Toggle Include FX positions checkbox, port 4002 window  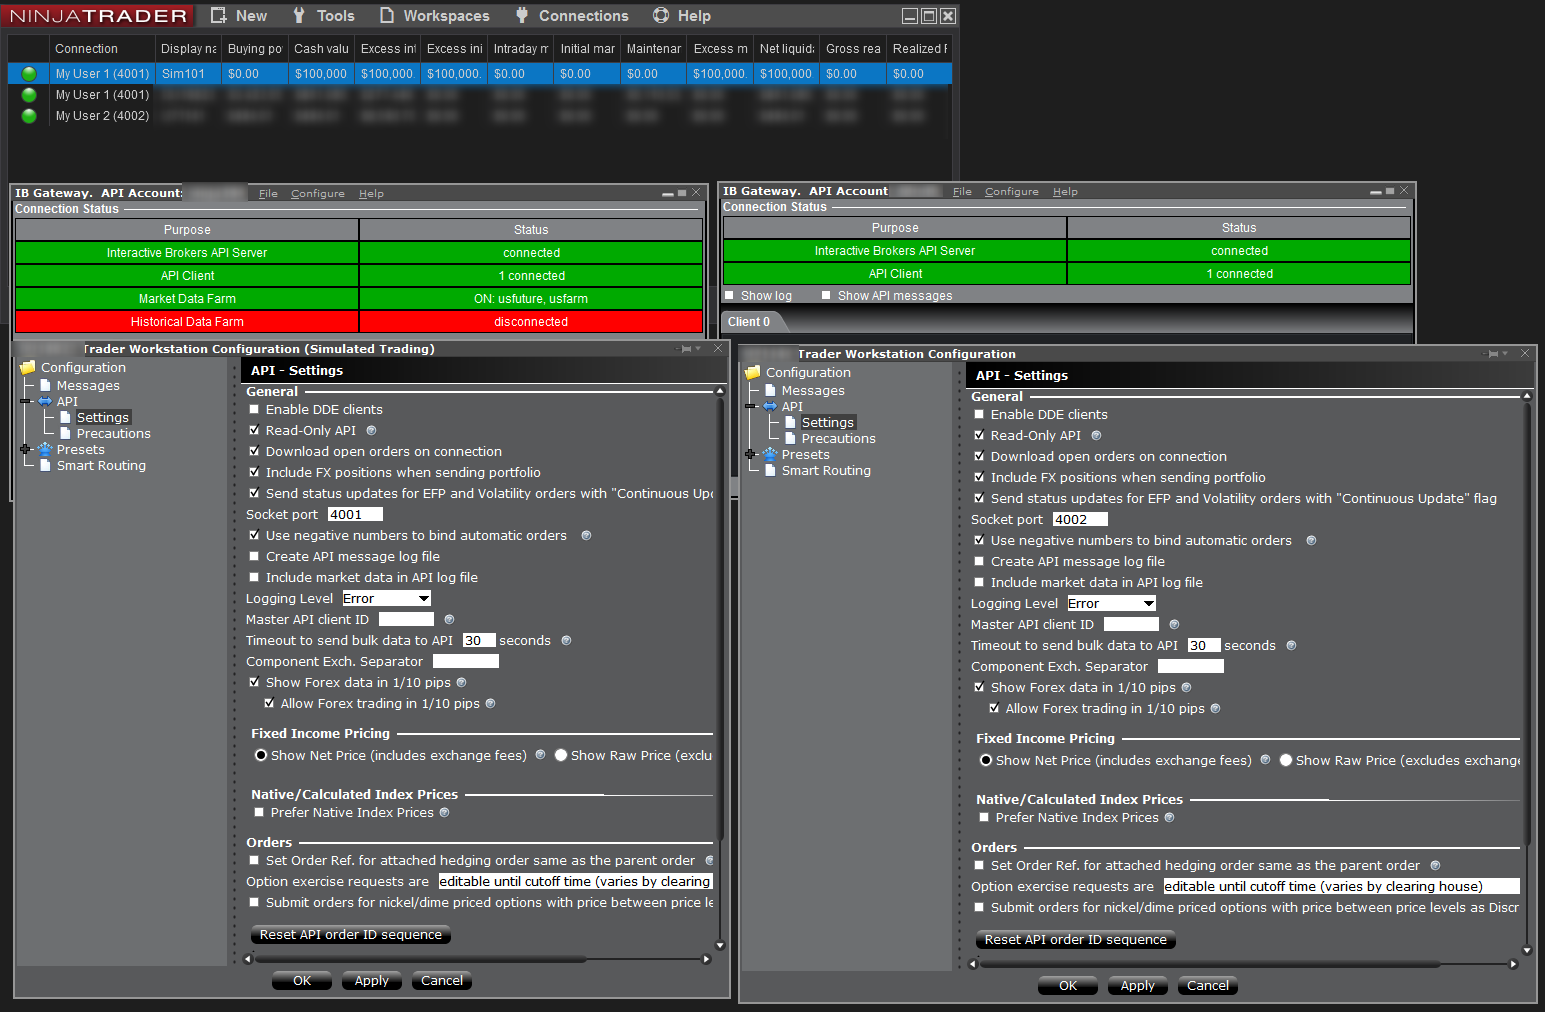pyautogui.click(x=979, y=478)
